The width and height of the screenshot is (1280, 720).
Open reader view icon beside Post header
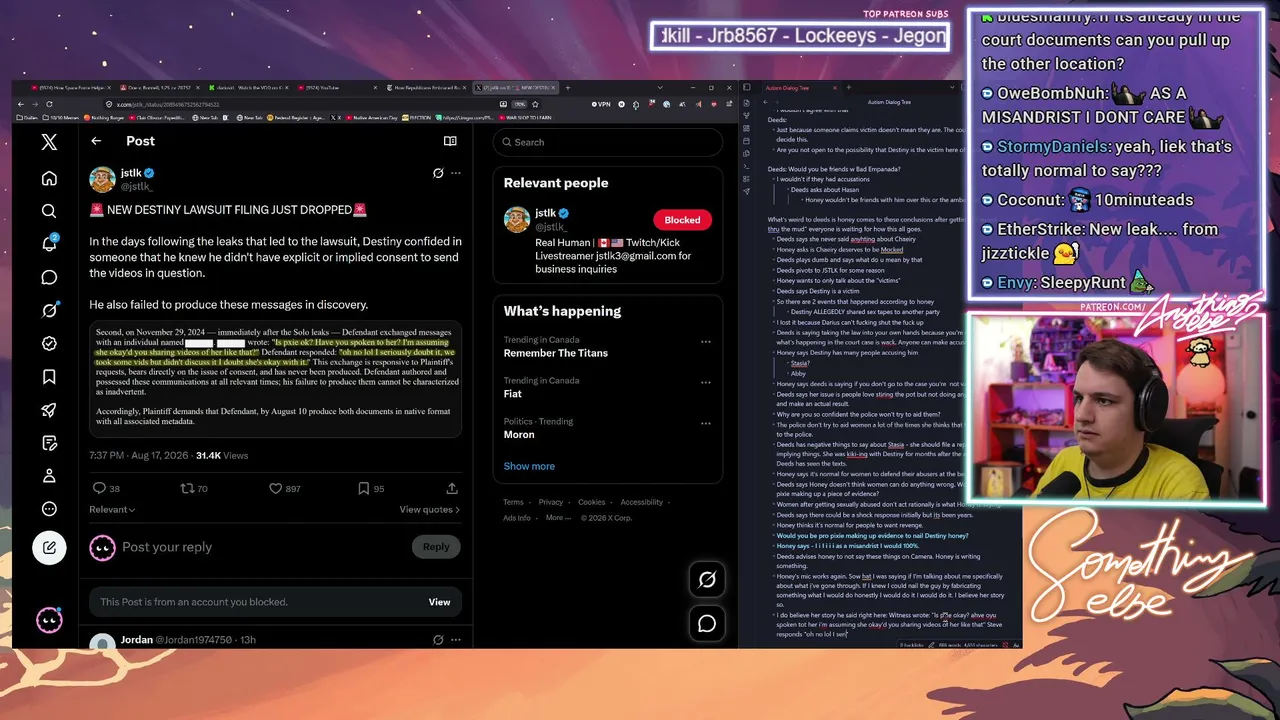pyautogui.click(x=450, y=141)
